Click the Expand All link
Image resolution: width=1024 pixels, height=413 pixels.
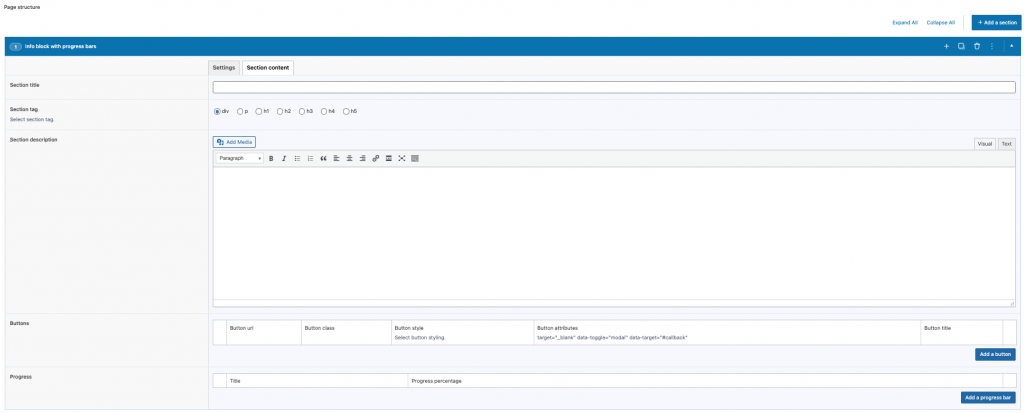click(904, 23)
